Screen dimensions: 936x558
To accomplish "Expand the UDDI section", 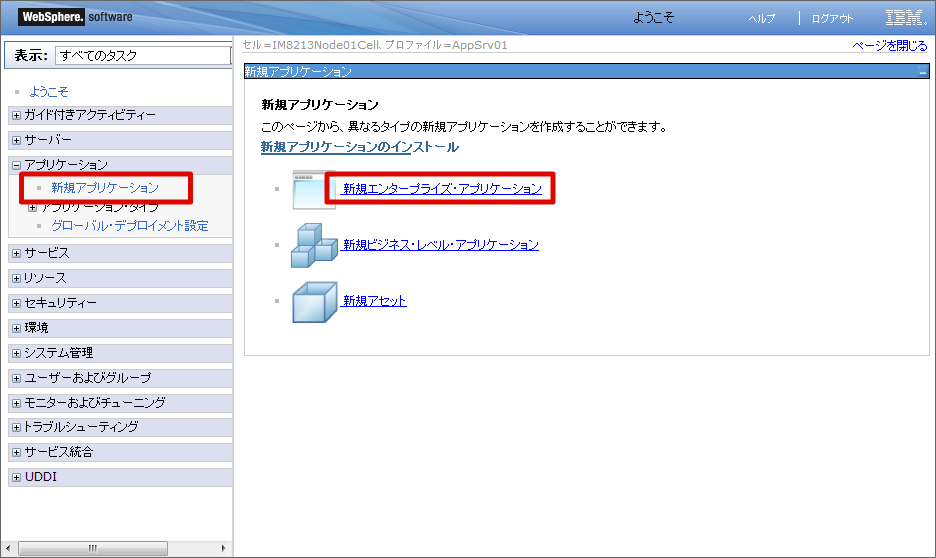I will [17, 477].
